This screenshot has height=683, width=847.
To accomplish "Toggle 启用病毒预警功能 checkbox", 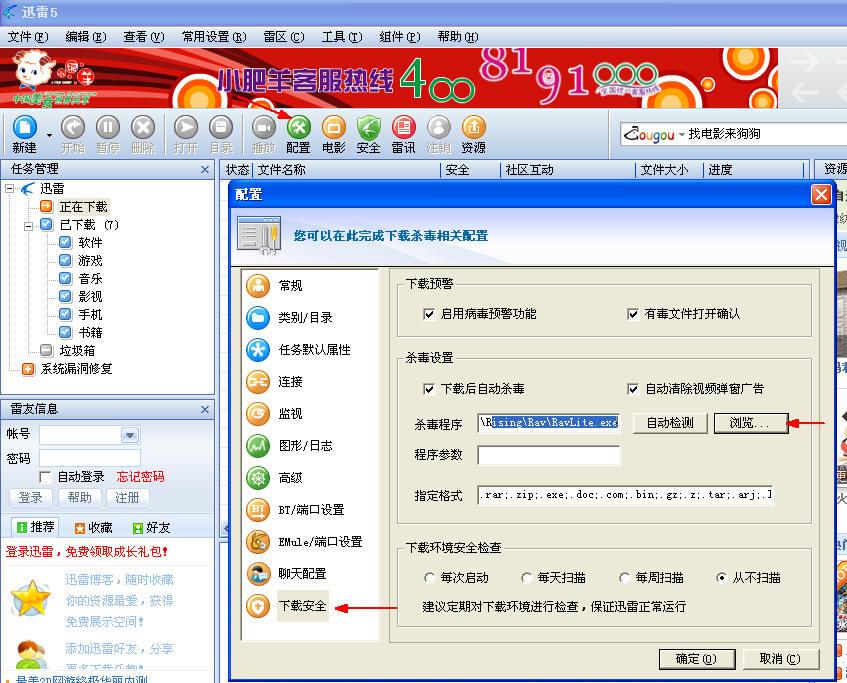I will [x=429, y=314].
